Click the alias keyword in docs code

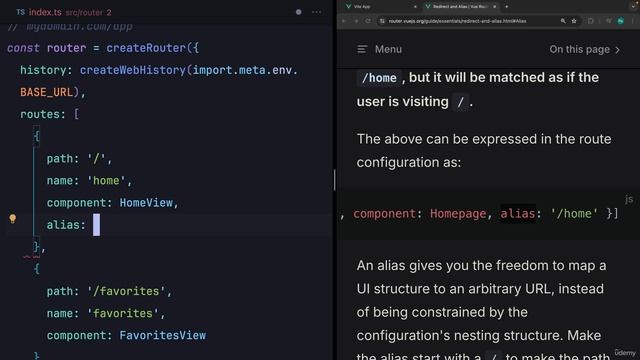[x=518, y=213]
